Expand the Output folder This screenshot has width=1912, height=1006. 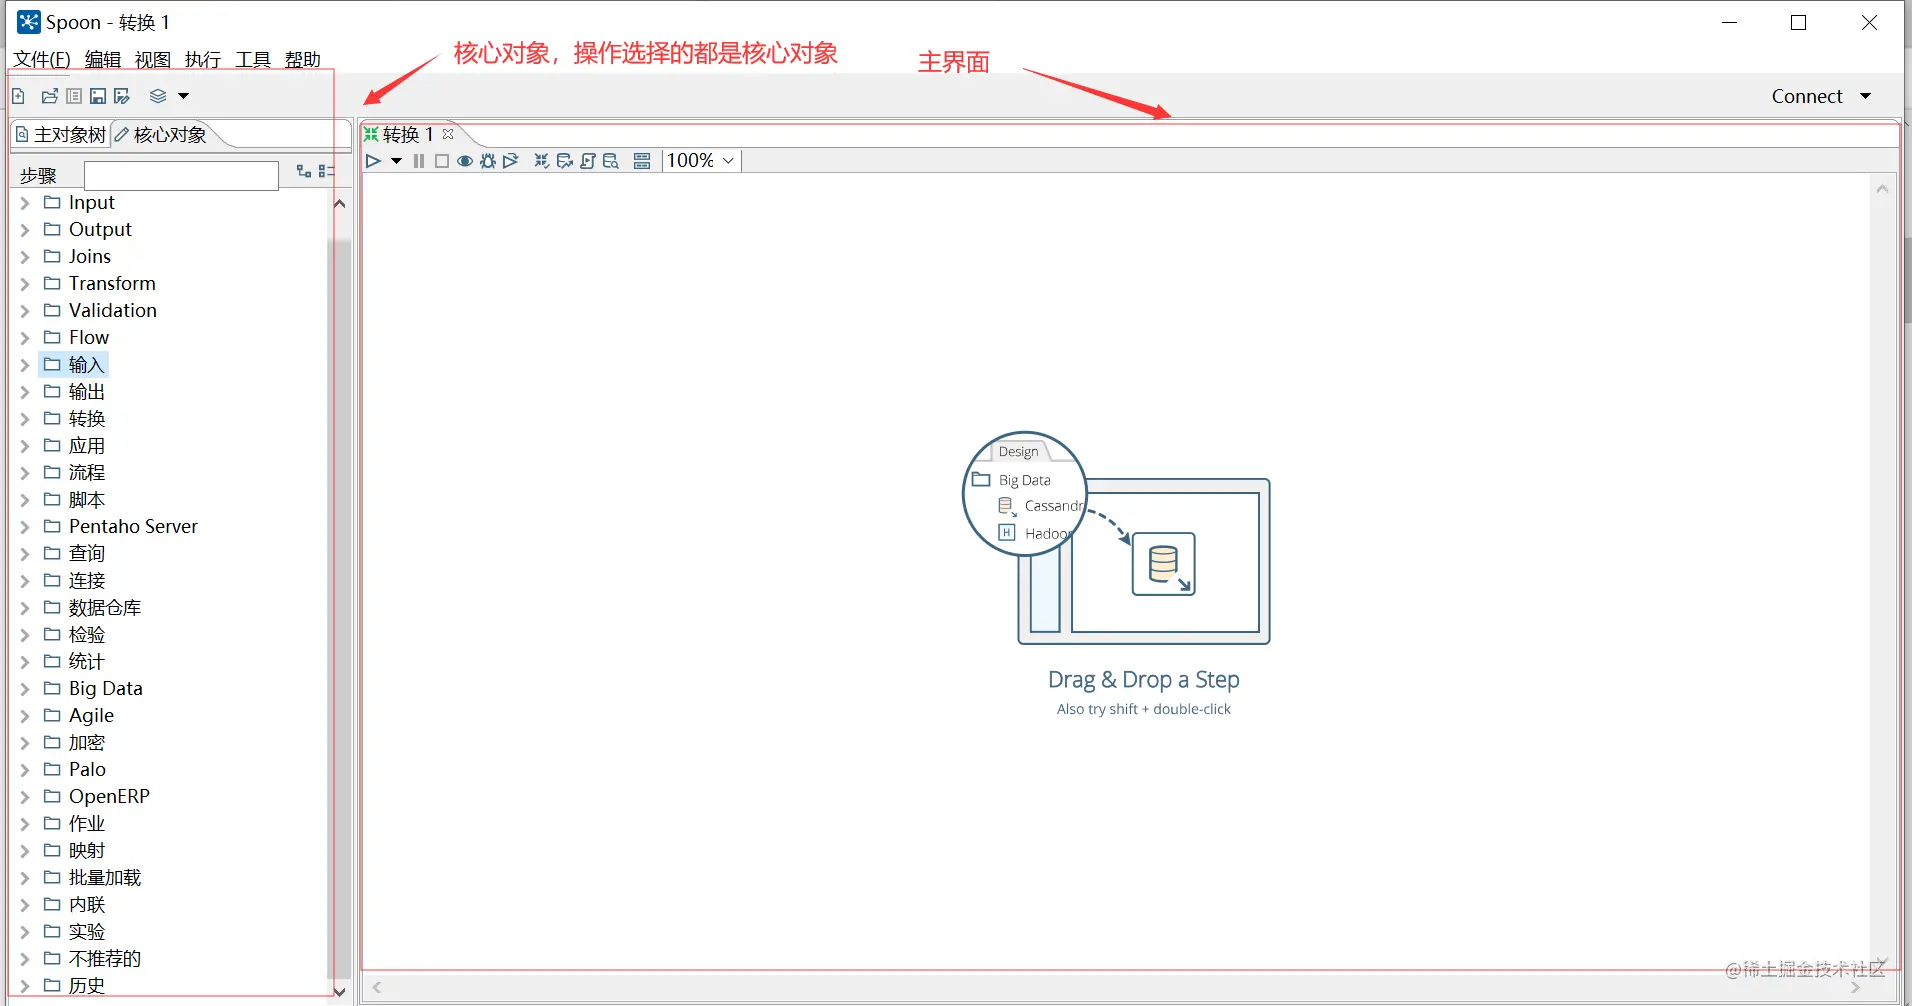click(x=25, y=230)
